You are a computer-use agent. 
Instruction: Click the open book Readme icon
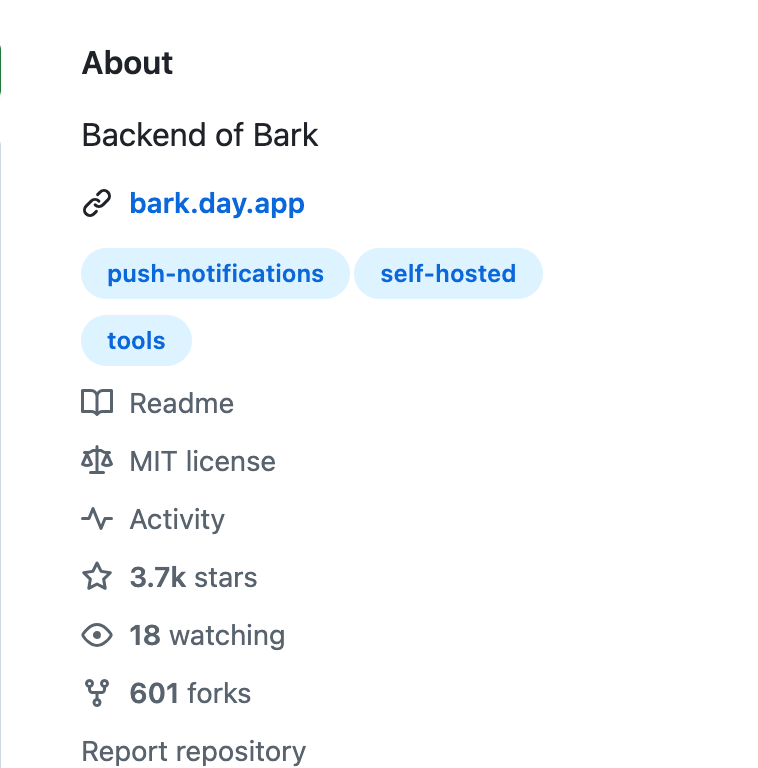coord(97,403)
